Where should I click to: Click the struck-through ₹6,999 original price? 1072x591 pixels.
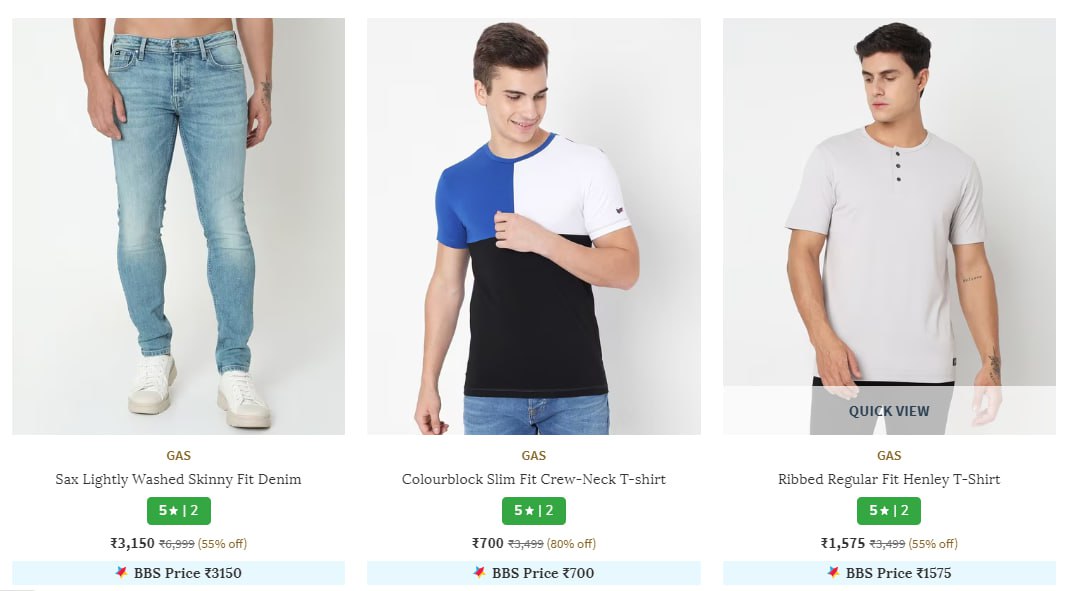pos(176,544)
